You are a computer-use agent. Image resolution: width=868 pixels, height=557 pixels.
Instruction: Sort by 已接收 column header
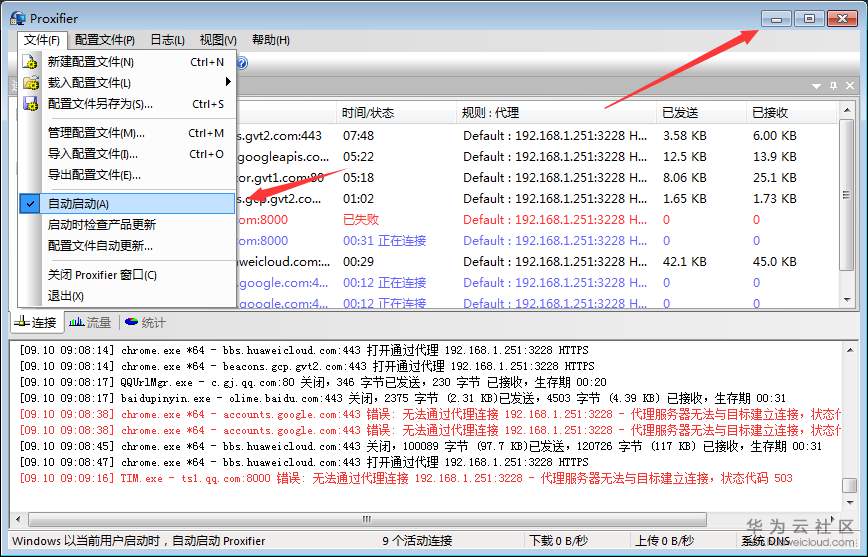coord(792,113)
